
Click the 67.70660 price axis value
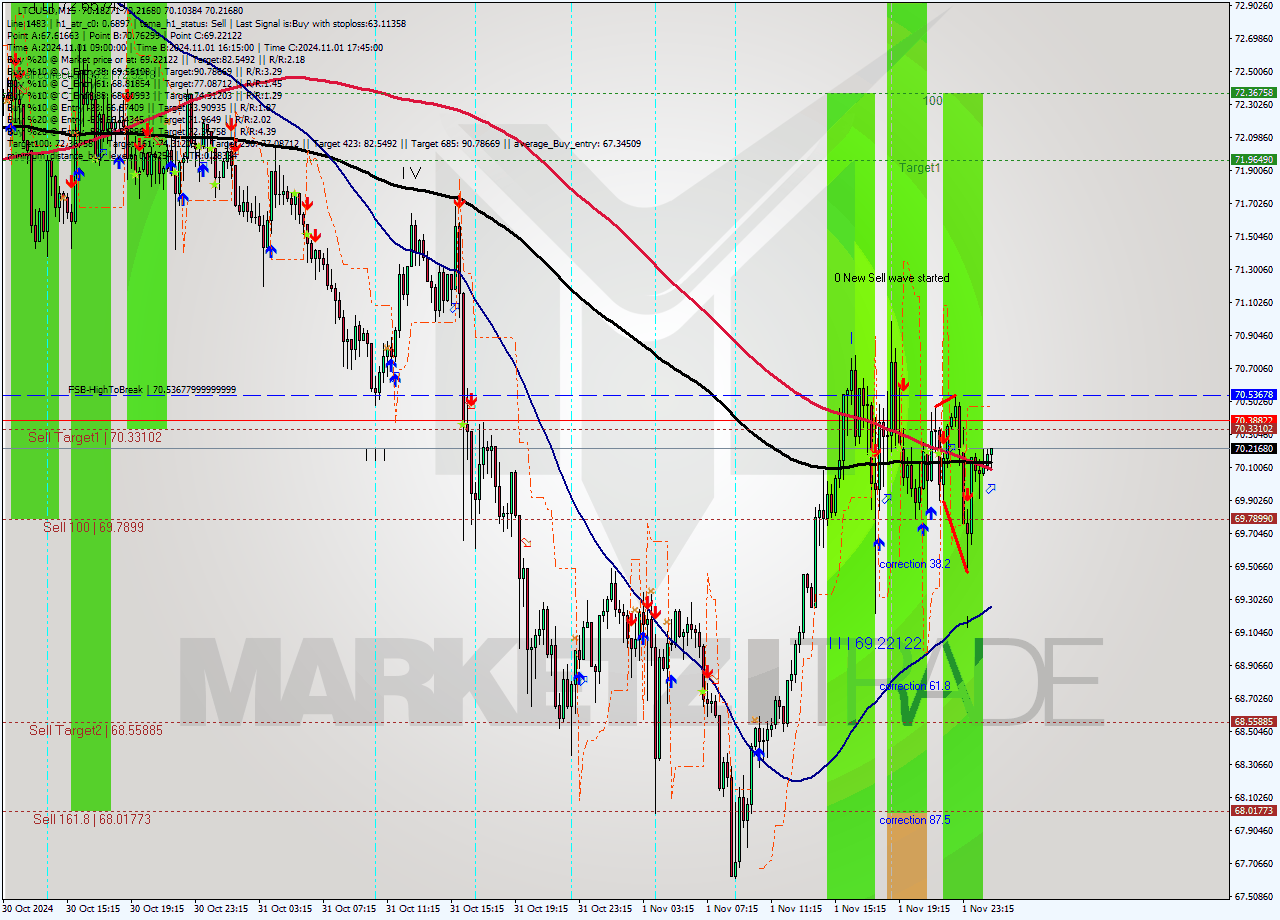tap(1254, 863)
